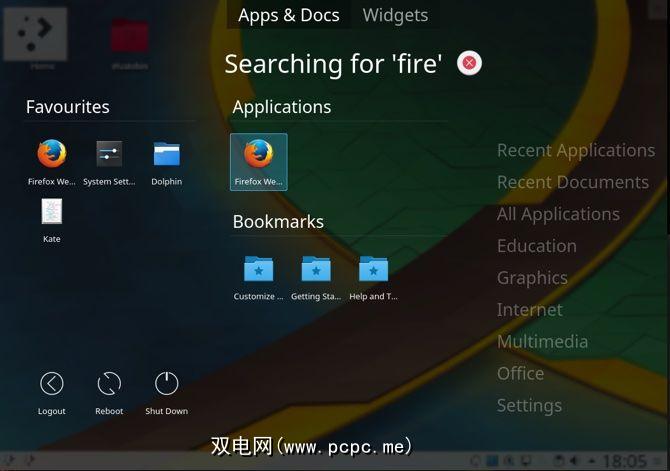Screen dimensions: 670x471
Task: Browse the Settings category
Action: point(529,406)
